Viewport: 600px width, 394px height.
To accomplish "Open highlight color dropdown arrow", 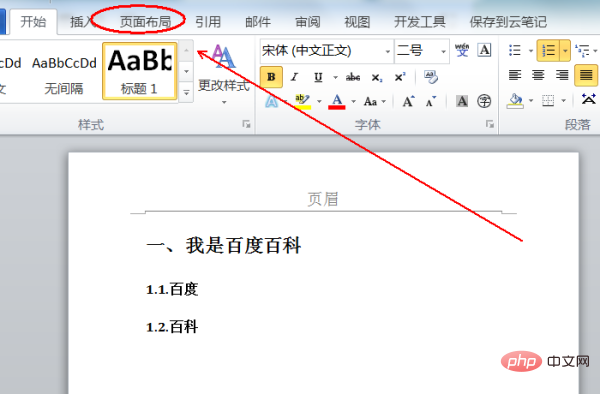I will pos(319,101).
